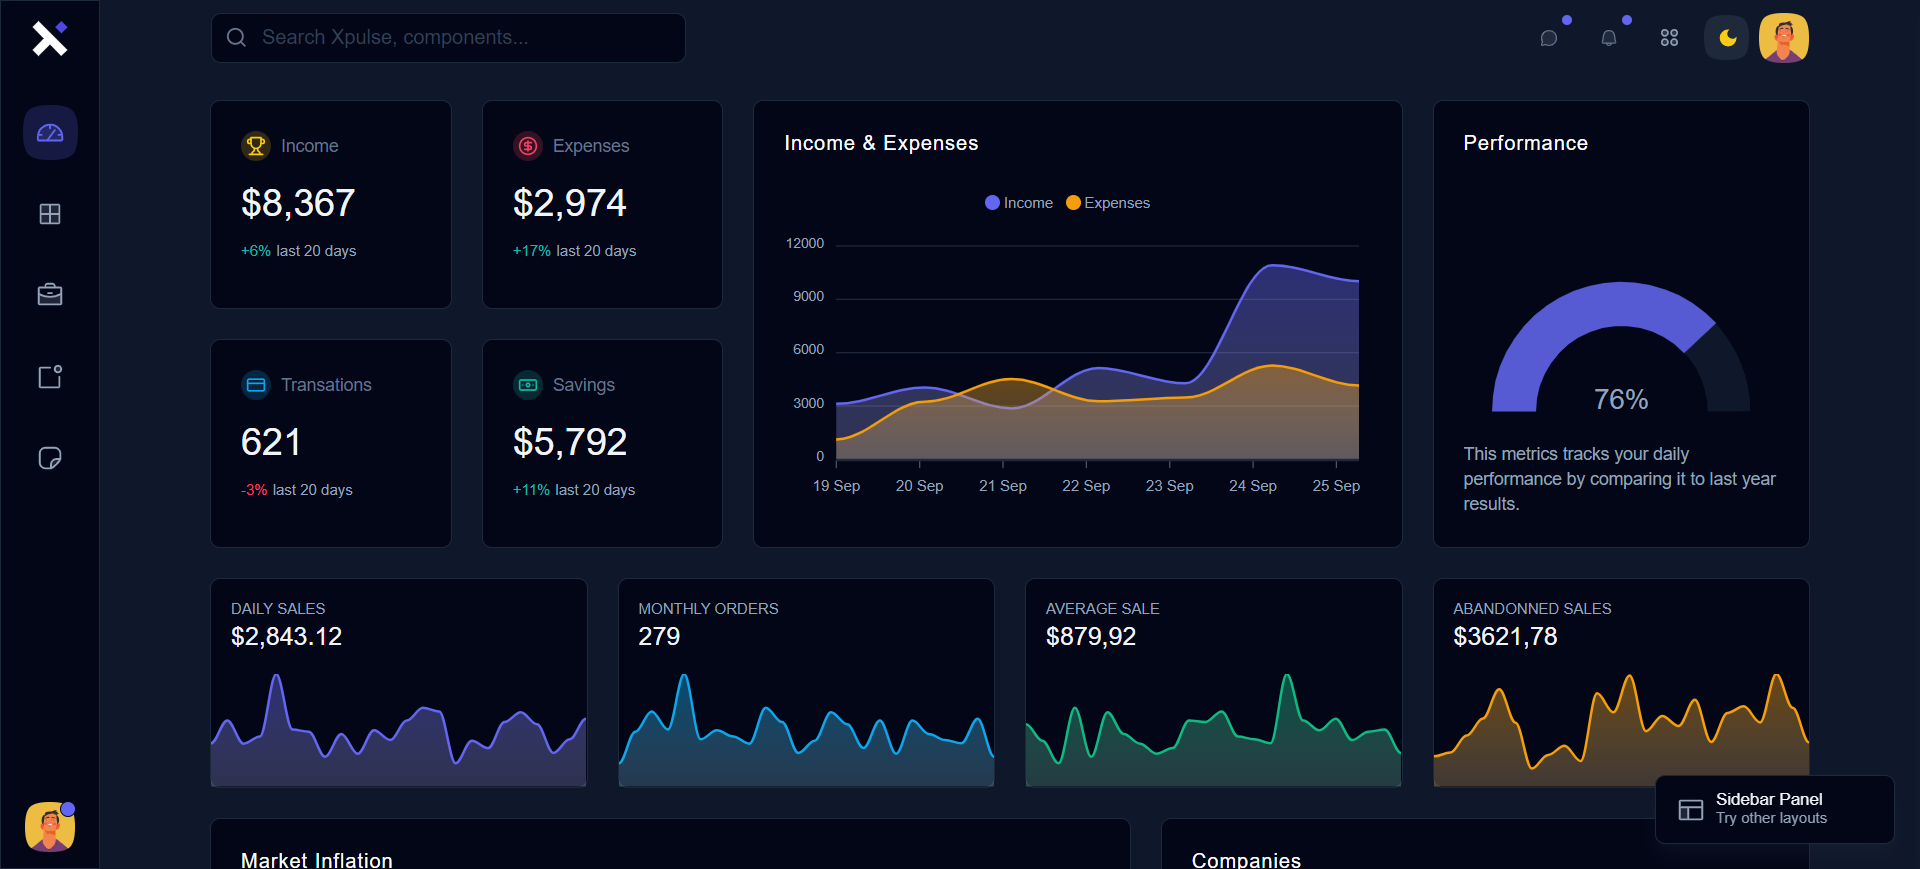Open the user avatar menu top right

1783,38
